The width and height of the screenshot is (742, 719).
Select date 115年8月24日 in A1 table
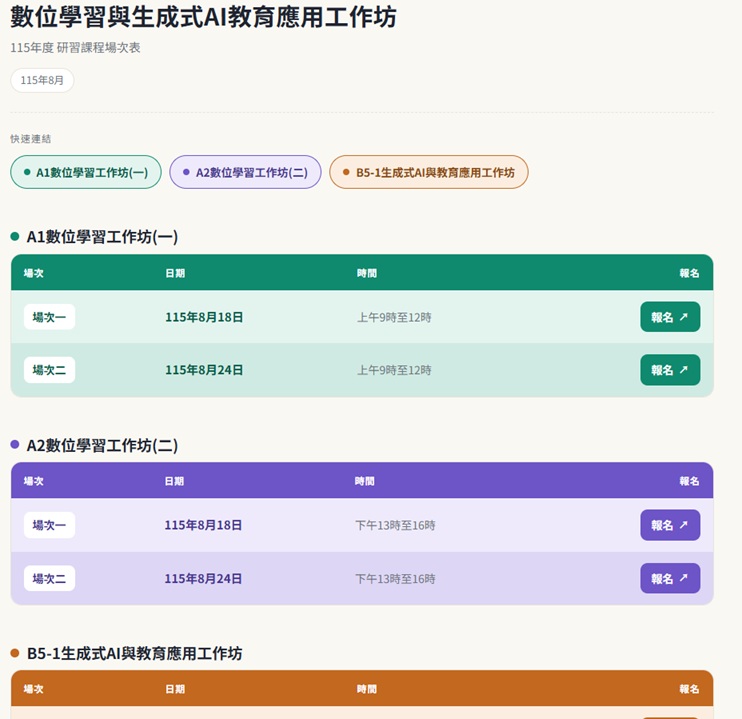[204, 370]
